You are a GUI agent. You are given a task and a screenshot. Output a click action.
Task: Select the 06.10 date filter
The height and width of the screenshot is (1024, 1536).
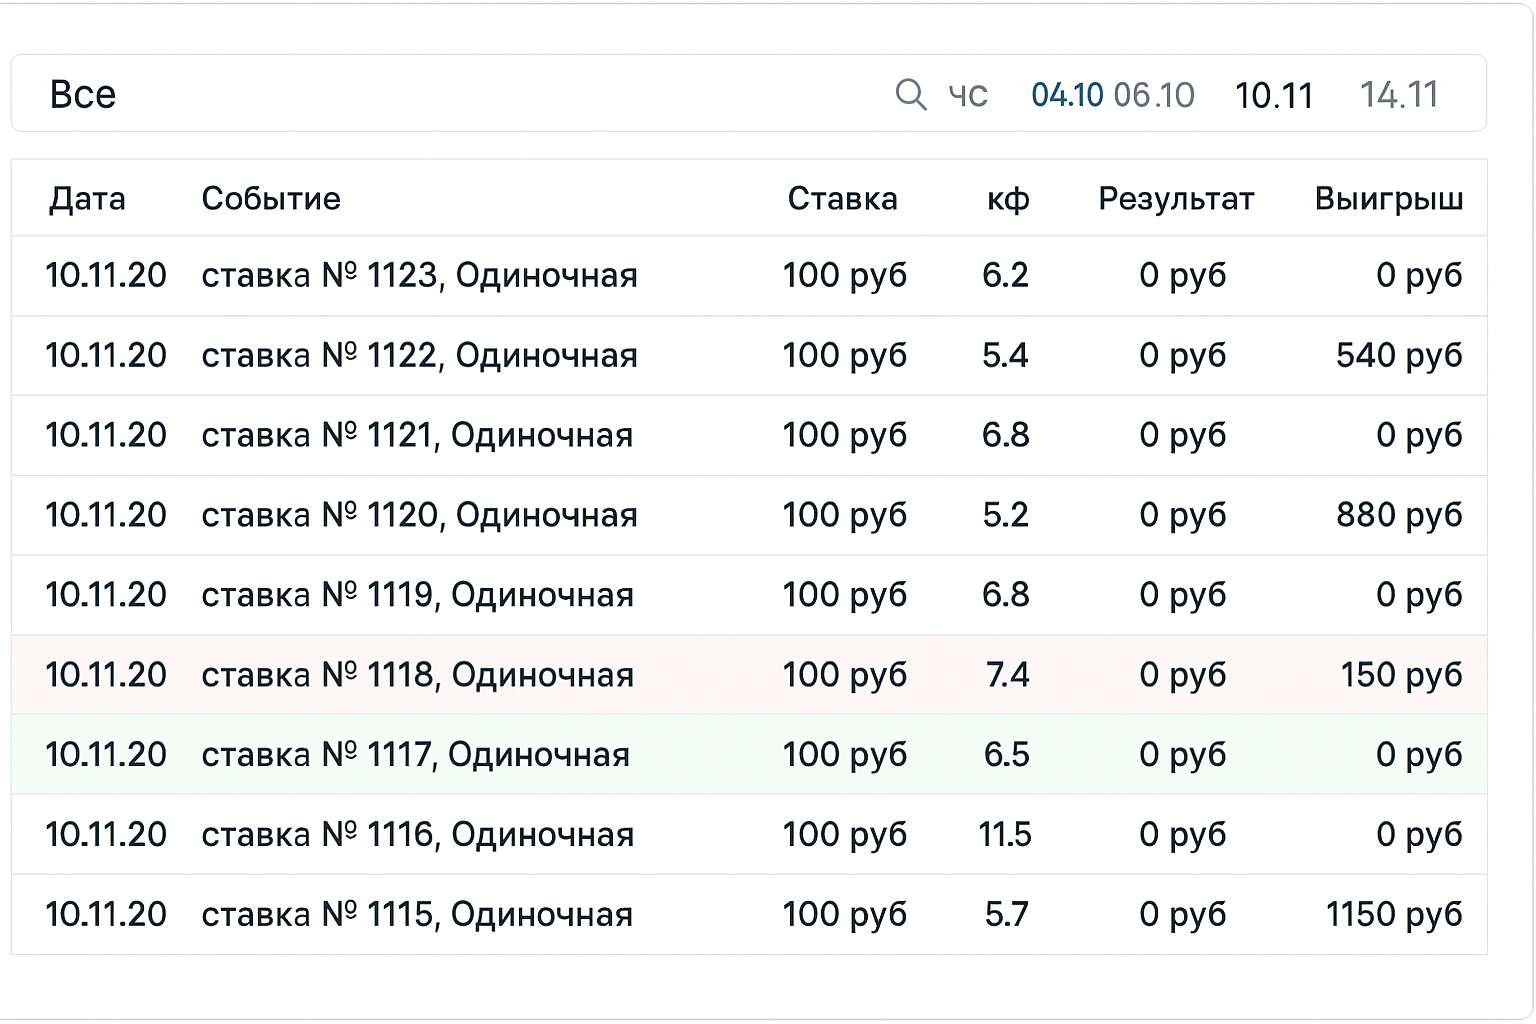1152,94
